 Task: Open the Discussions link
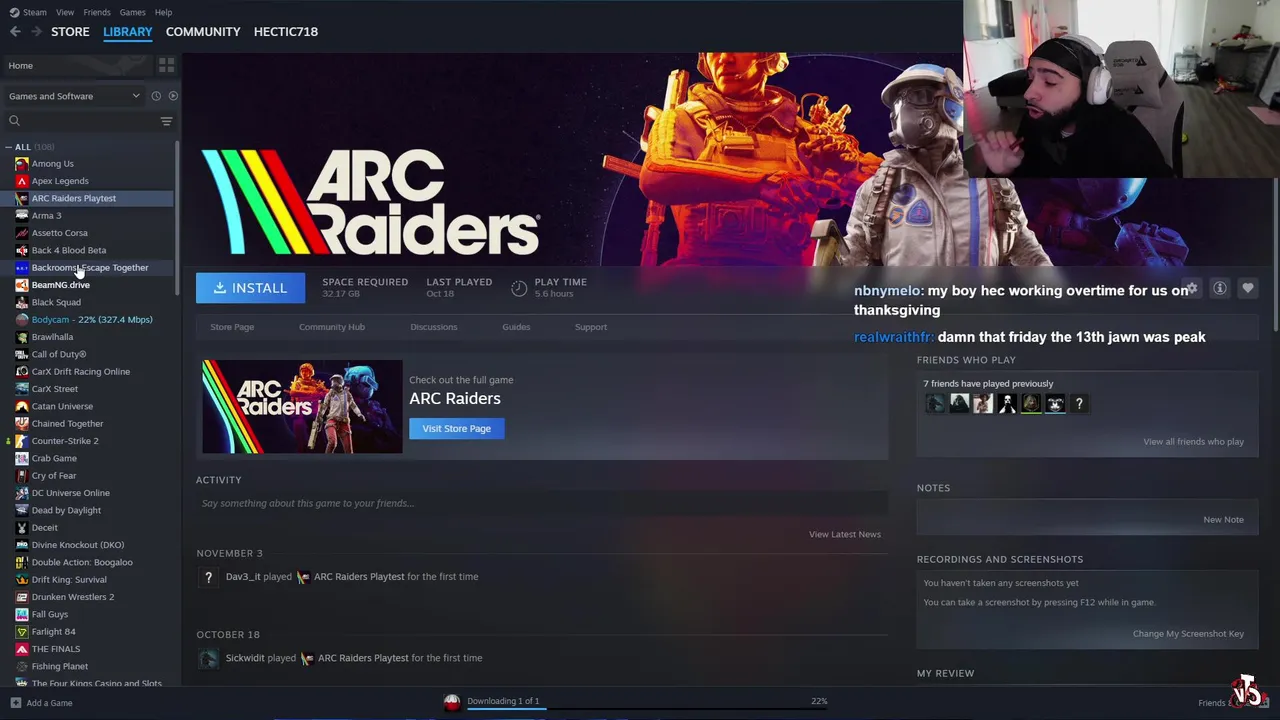click(434, 327)
